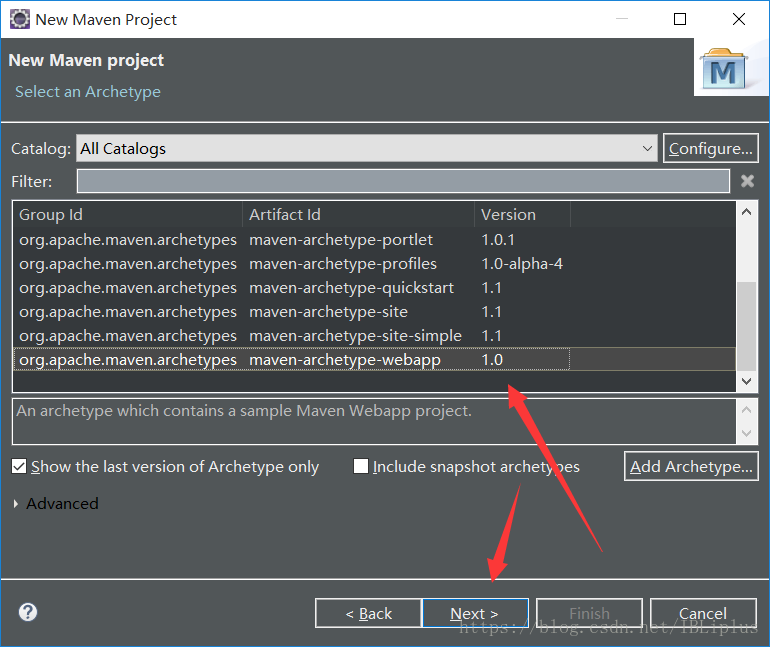This screenshot has height=647, width=770.
Task: Select maven-archetype-profiles row
Action: click(x=374, y=264)
